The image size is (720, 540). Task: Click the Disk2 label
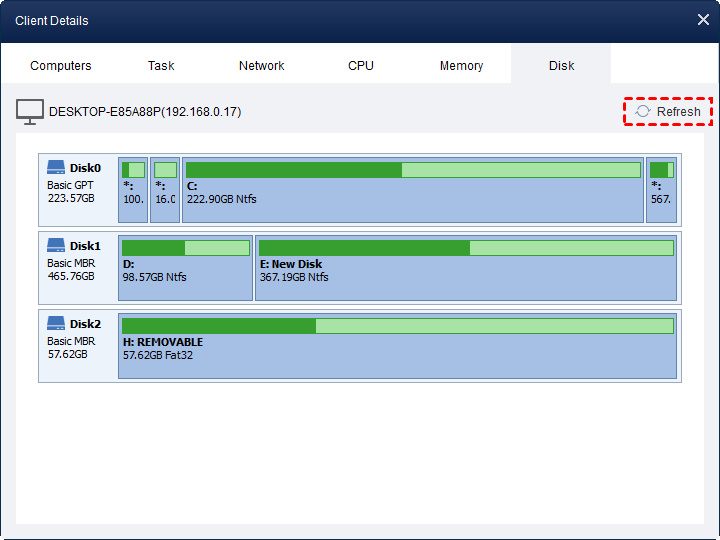click(85, 324)
